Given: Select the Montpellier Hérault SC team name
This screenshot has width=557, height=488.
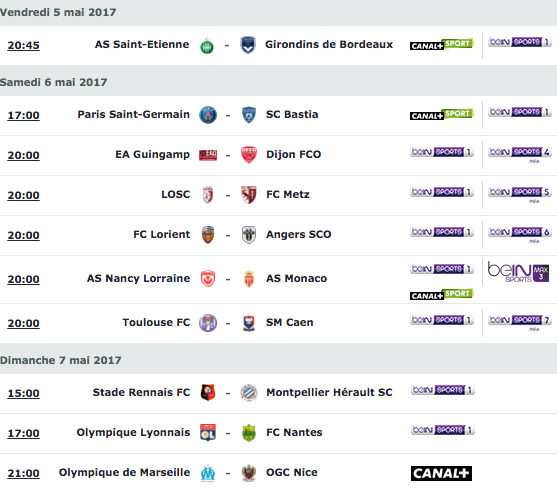Looking at the screenshot, I should coord(329,392).
